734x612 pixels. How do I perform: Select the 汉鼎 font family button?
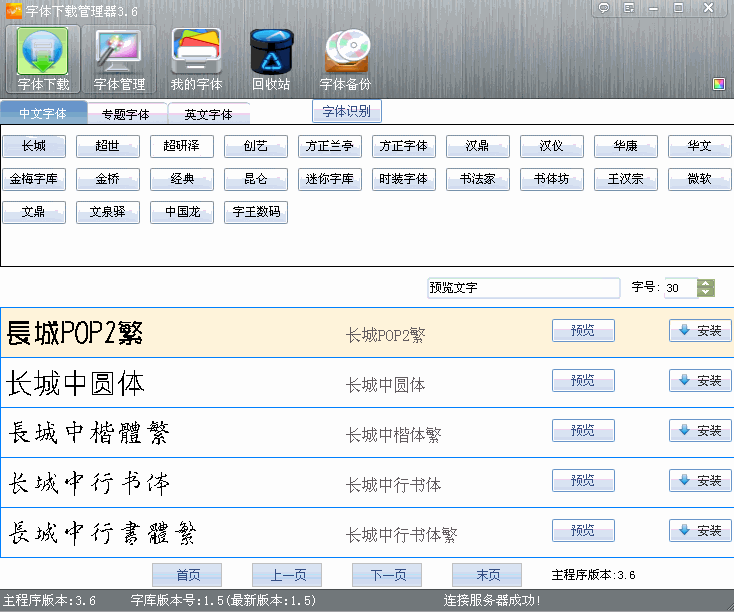click(x=477, y=146)
